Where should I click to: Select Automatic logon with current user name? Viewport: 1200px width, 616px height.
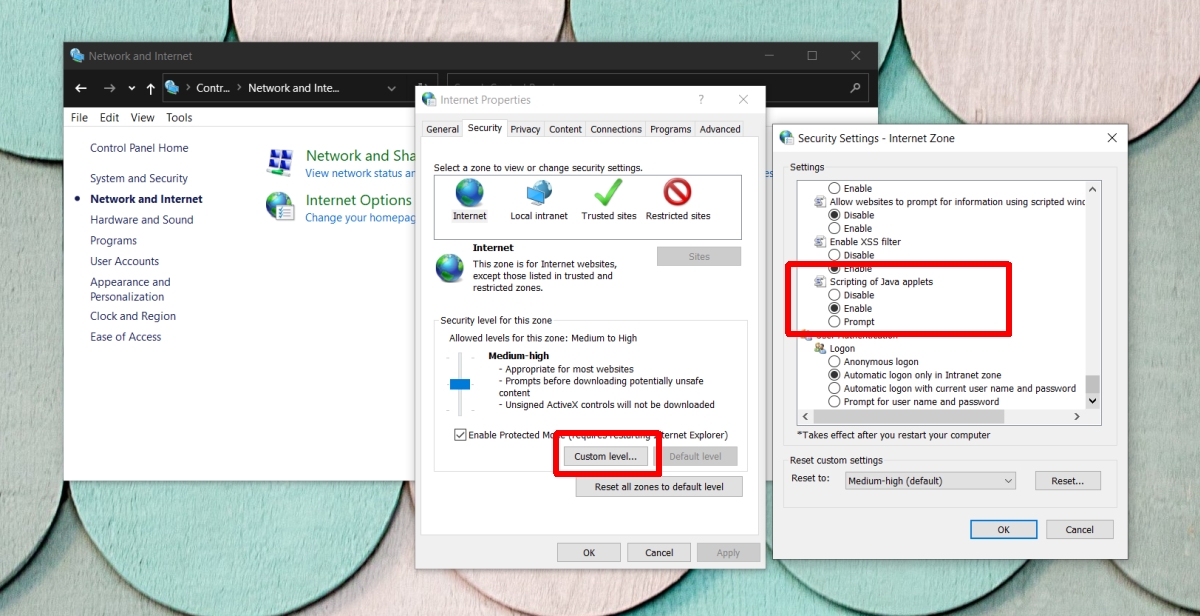834,388
